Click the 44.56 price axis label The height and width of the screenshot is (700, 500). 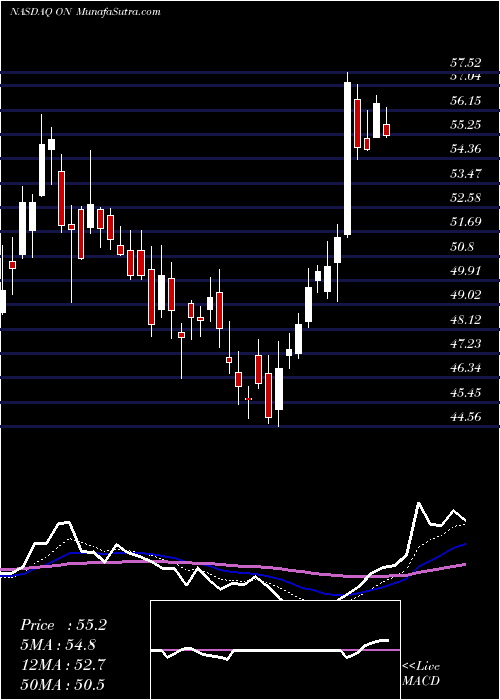[x=465, y=417]
